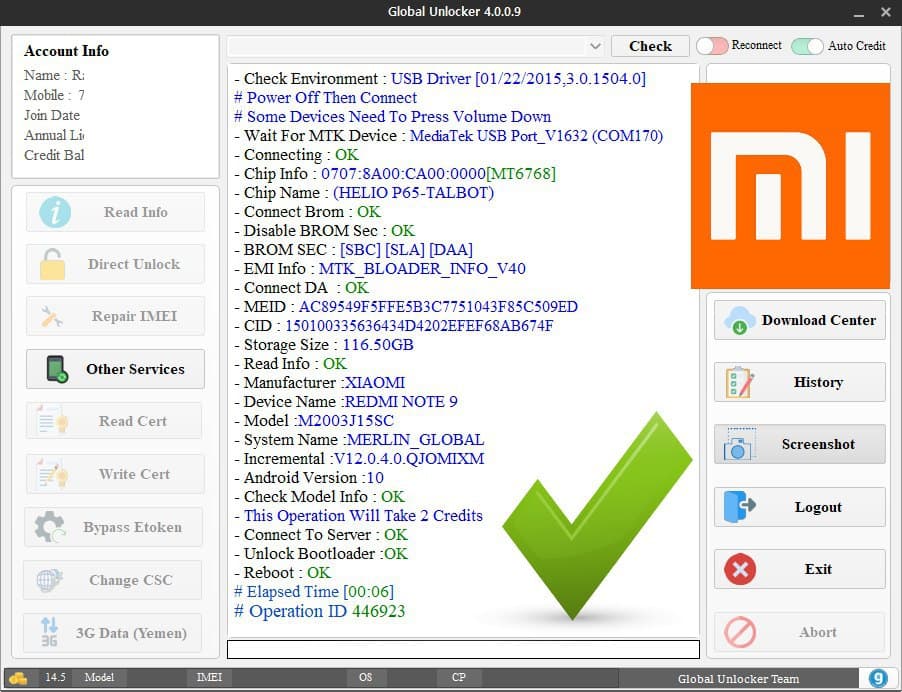This screenshot has width=902, height=692.
Task: Click the 'Model :M2003J15SC' log line
Action: coord(314,421)
